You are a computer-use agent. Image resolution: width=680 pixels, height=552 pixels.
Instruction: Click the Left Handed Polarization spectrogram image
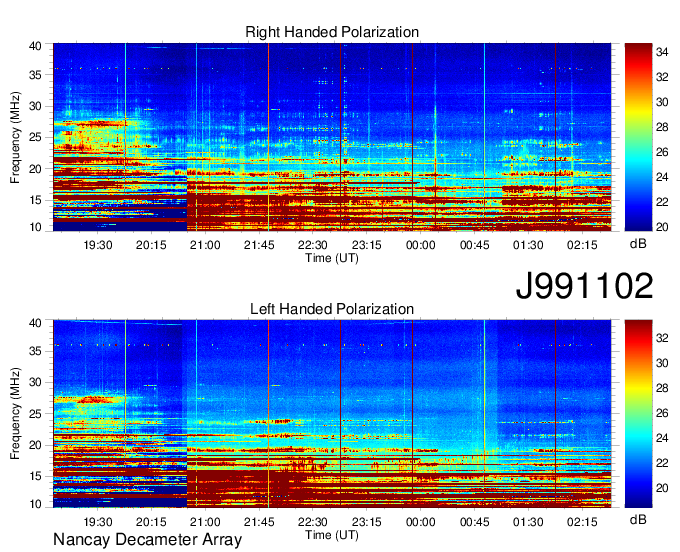[332, 414]
